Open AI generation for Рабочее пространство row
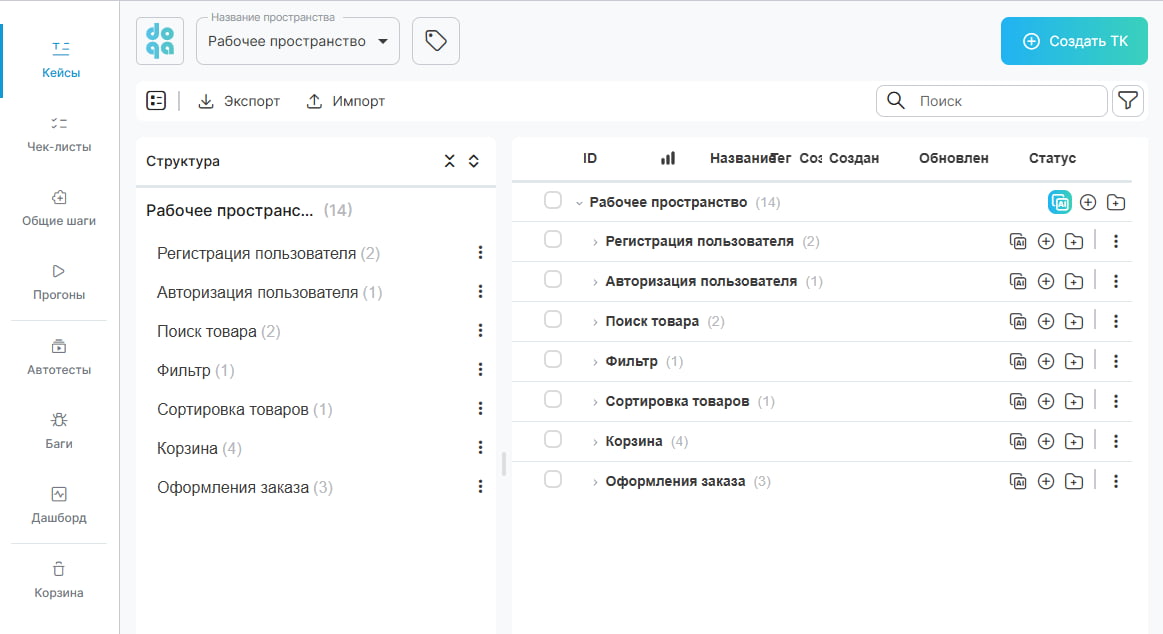The image size is (1163, 634). [x=1059, y=201]
